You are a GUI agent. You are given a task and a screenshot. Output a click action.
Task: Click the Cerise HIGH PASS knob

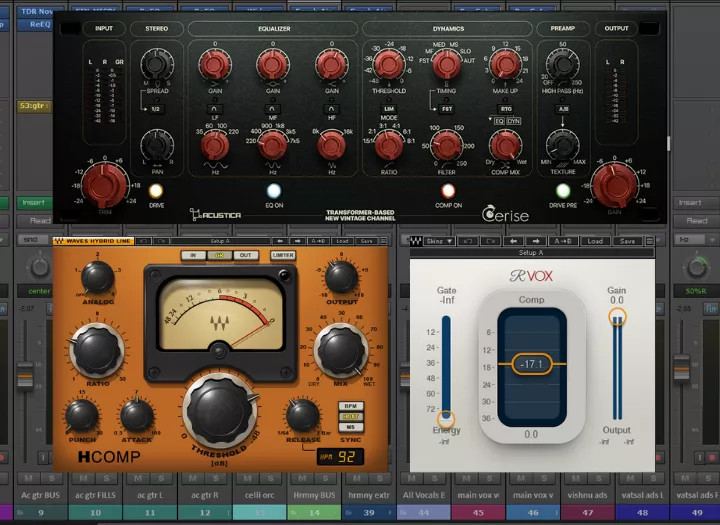[562, 64]
